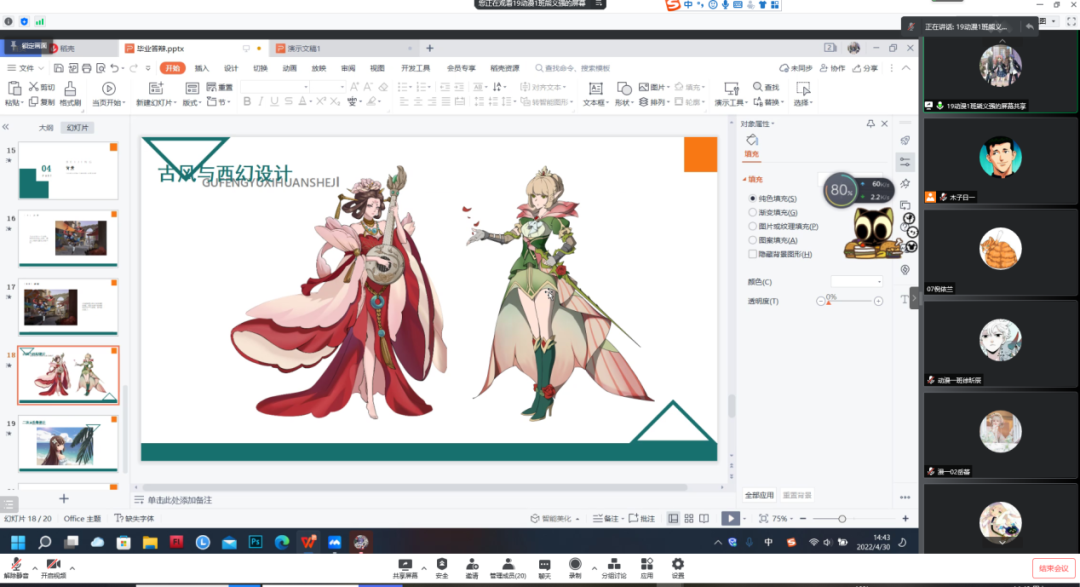The width and height of the screenshot is (1080, 587).
Task: Click the Undo arrow icon
Action: point(115,68)
